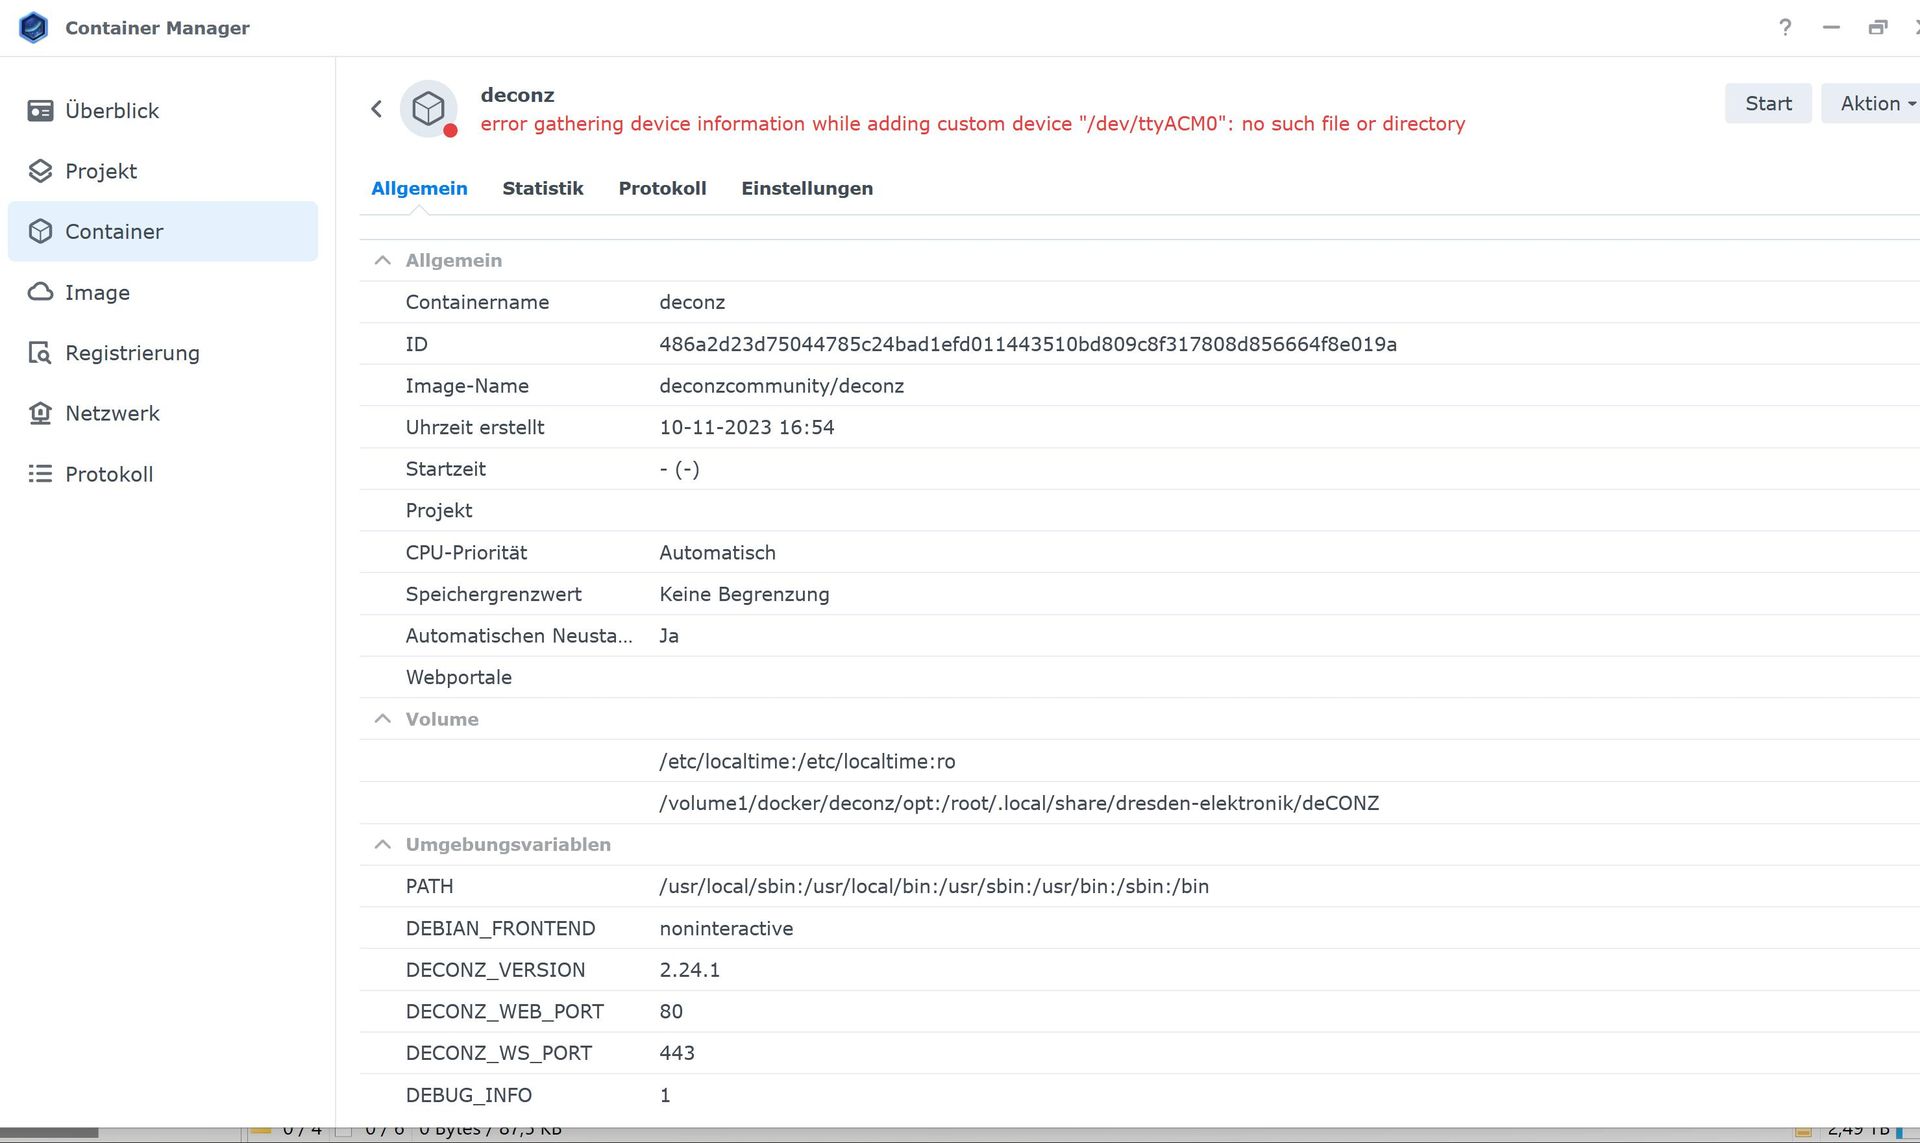
Task: Click the red device error message
Action: (972, 124)
